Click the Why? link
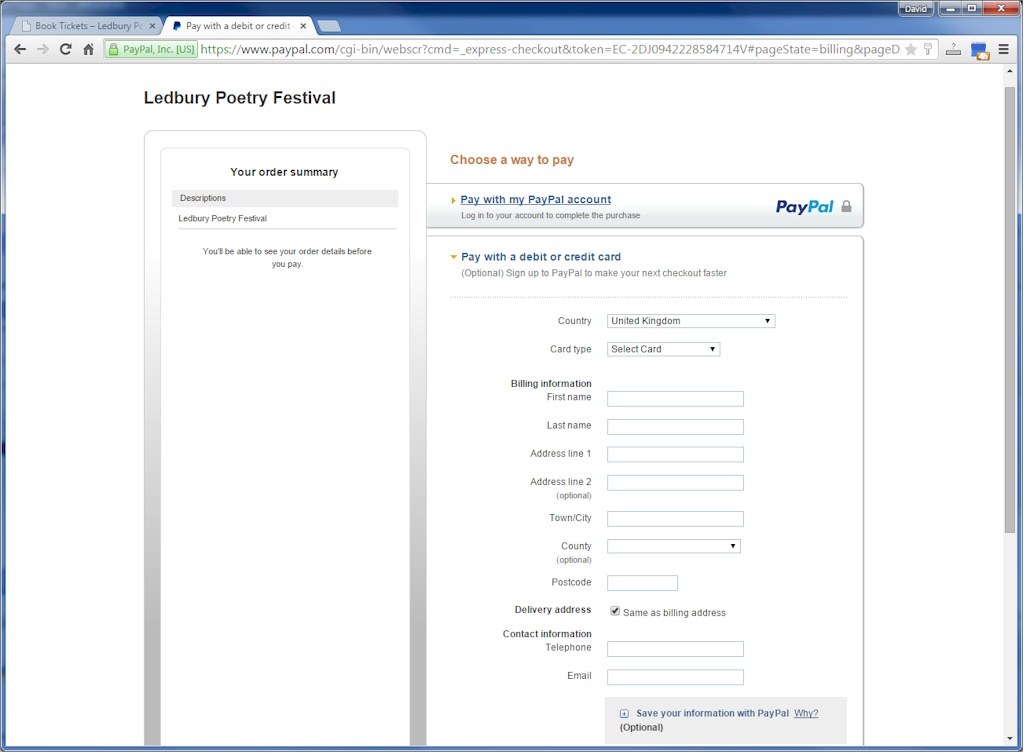Viewport: 1024px width, 753px height. (x=805, y=713)
